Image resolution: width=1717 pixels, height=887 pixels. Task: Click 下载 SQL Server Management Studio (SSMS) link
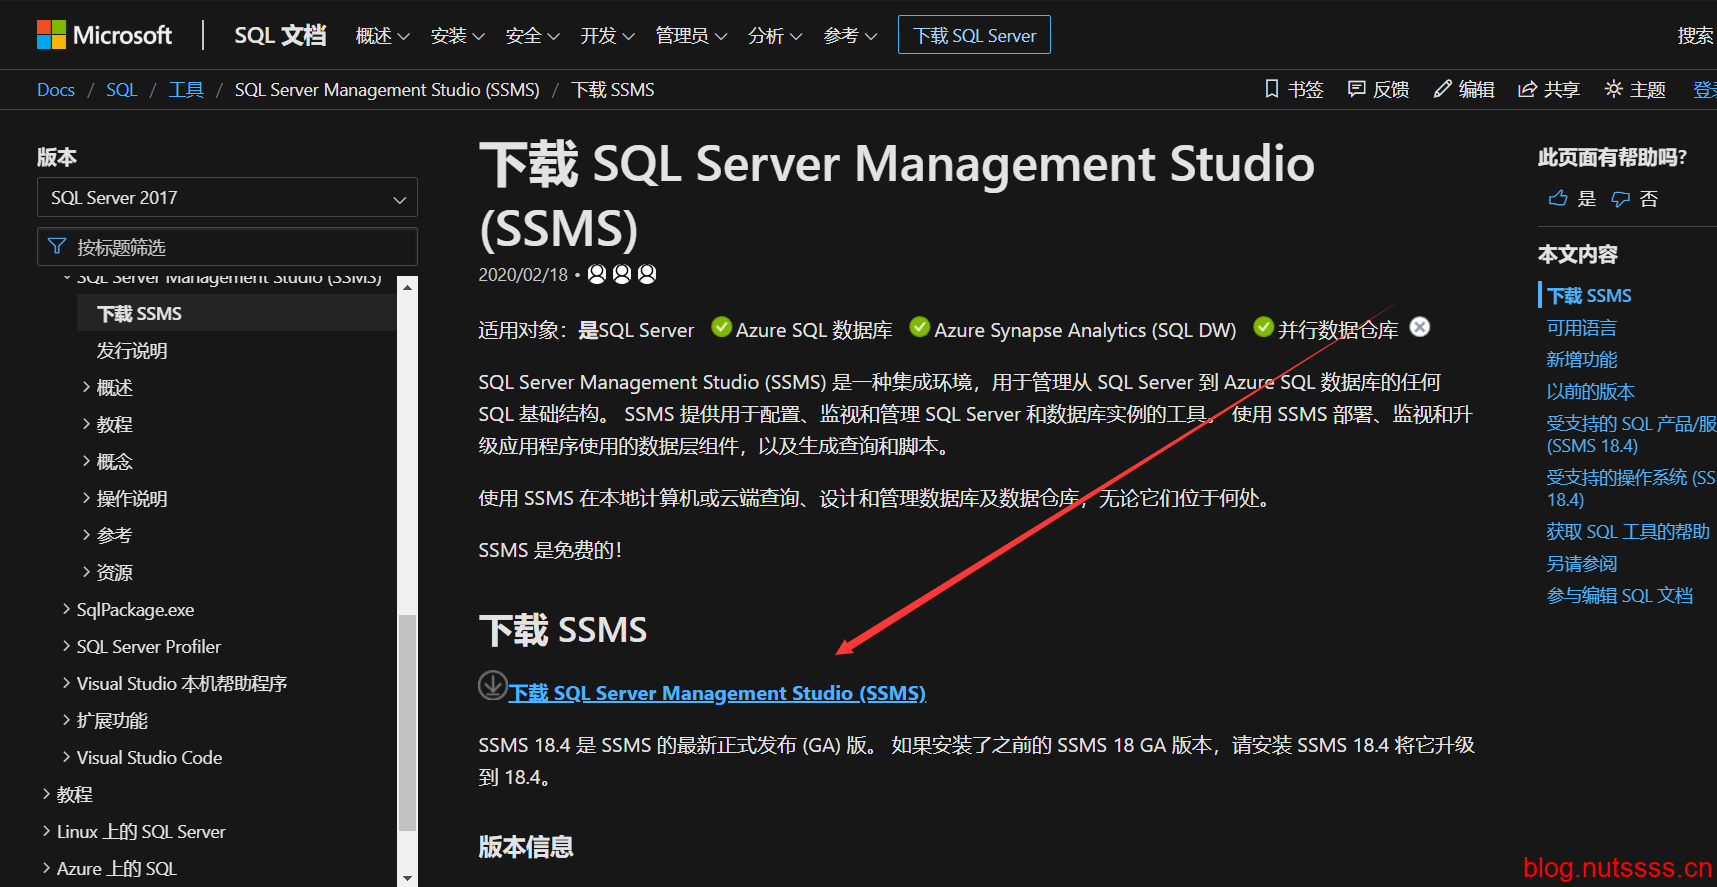pyautogui.click(x=717, y=693)
